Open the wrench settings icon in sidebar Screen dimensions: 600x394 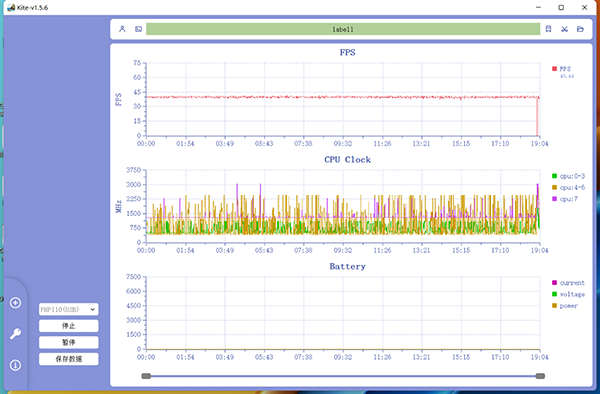15,334
